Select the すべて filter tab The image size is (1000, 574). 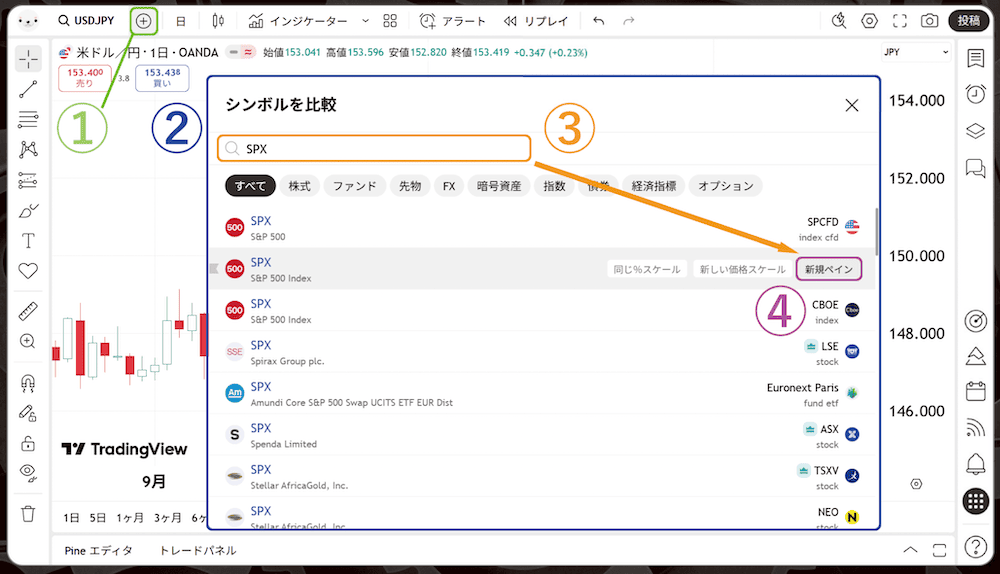coord(250,186)
